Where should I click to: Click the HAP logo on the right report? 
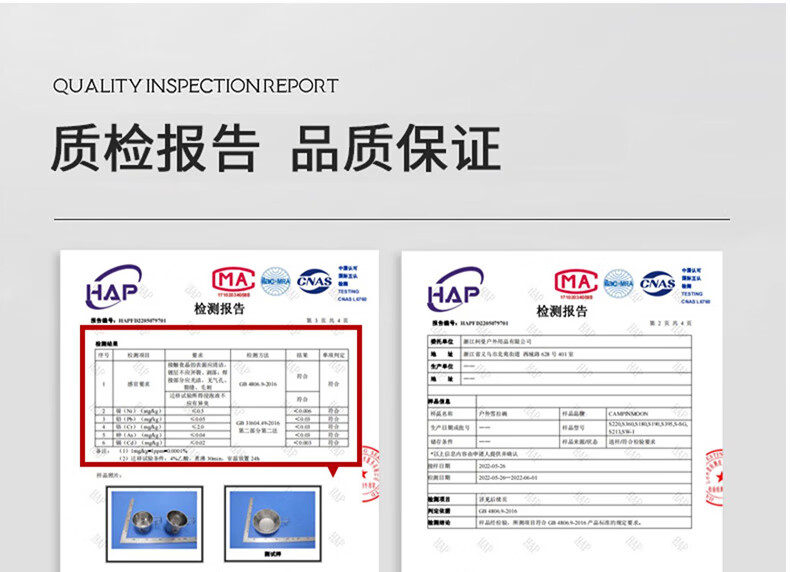[455, 289]
